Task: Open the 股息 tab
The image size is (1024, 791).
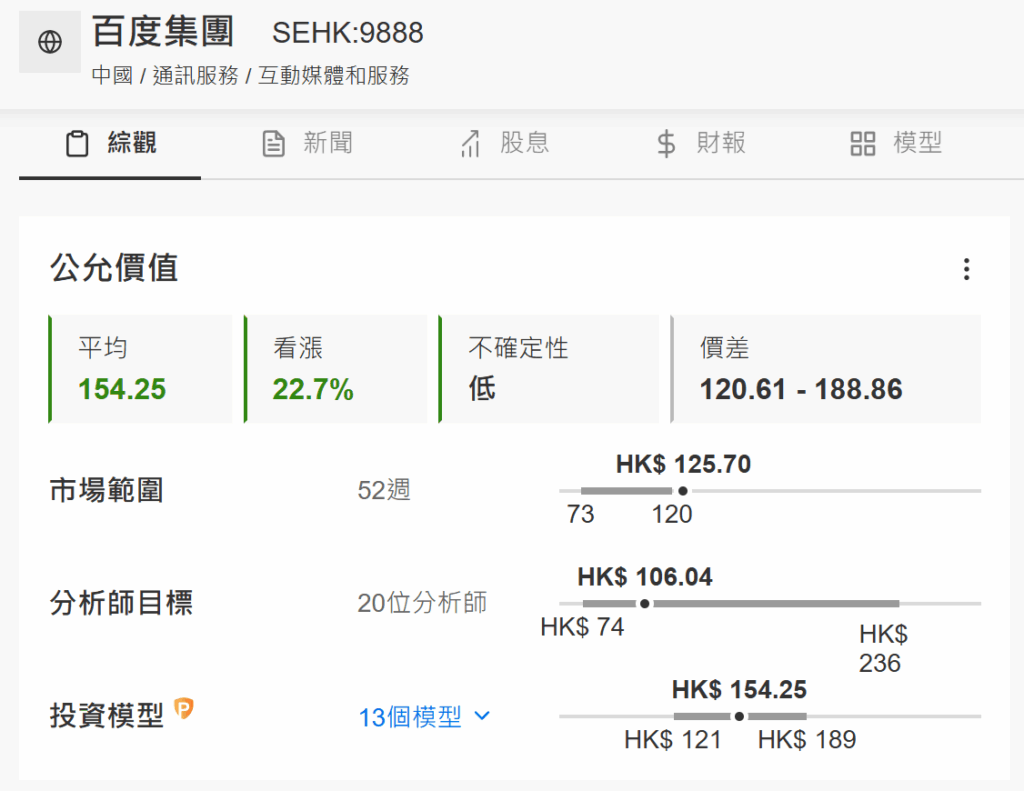Action: (504, 144)
